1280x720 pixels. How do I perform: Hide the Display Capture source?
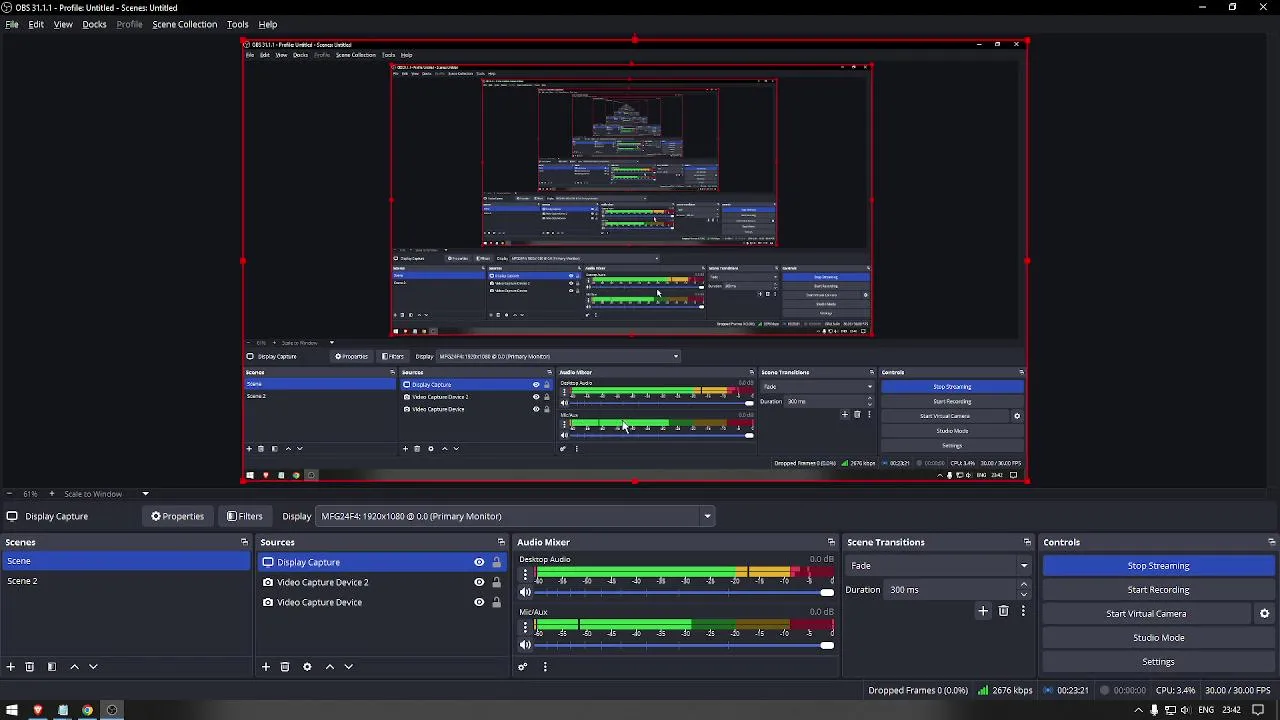[x=479, y=562]
